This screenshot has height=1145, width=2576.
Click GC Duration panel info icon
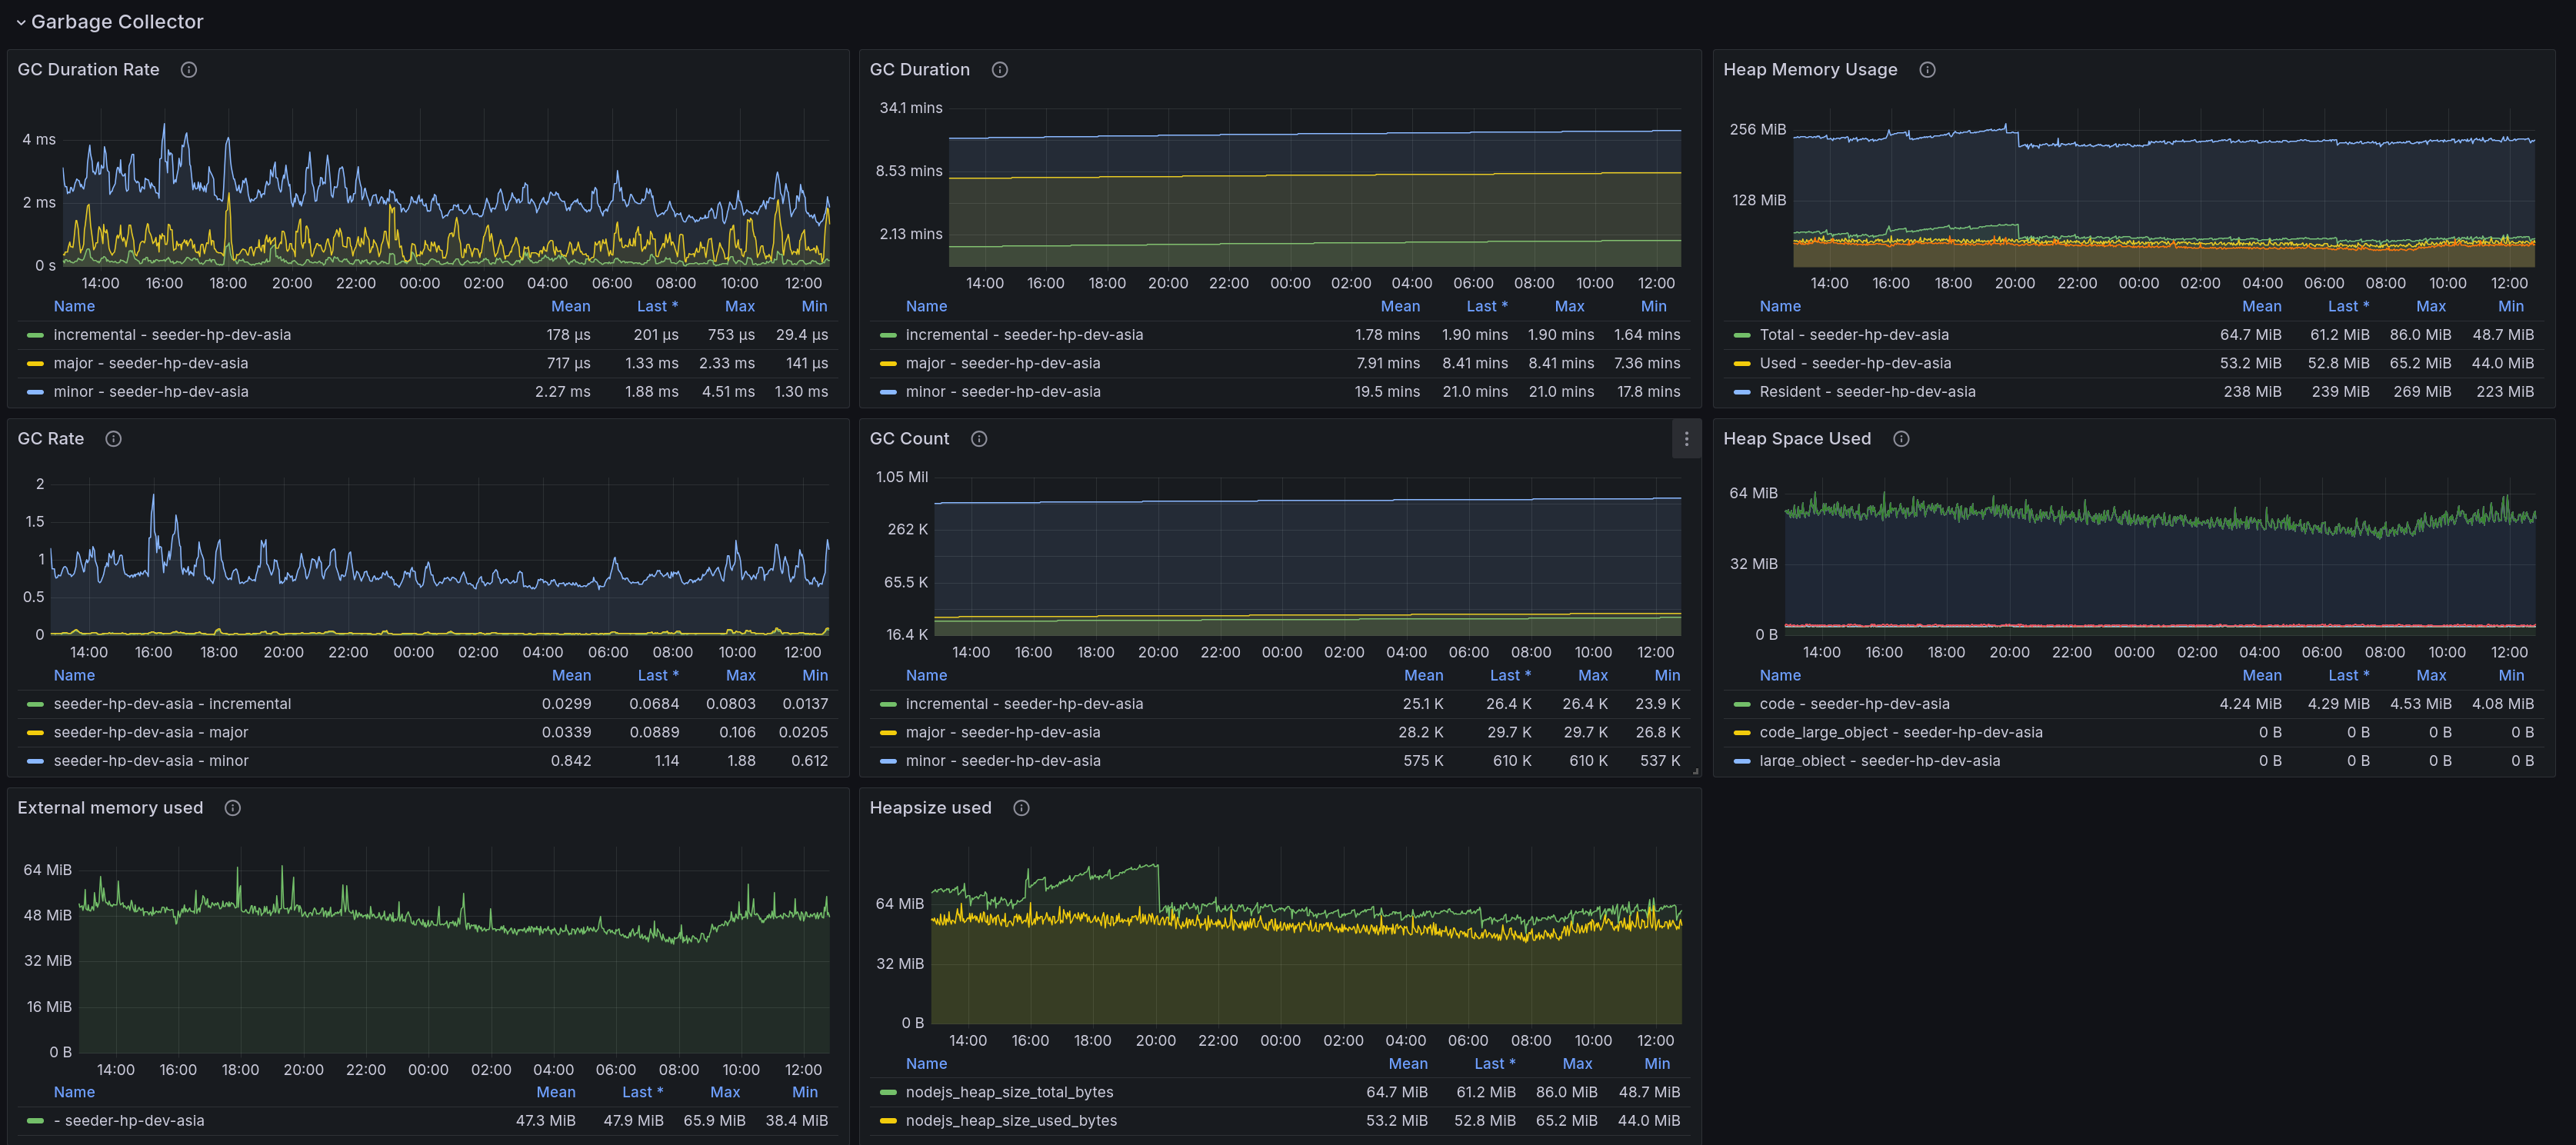point(999,69)
